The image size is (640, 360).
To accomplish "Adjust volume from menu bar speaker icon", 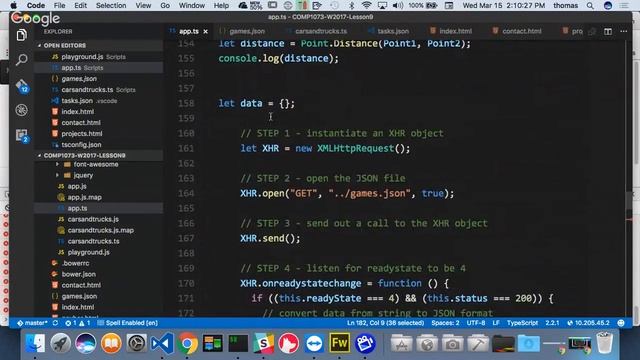I will [398, 5].
